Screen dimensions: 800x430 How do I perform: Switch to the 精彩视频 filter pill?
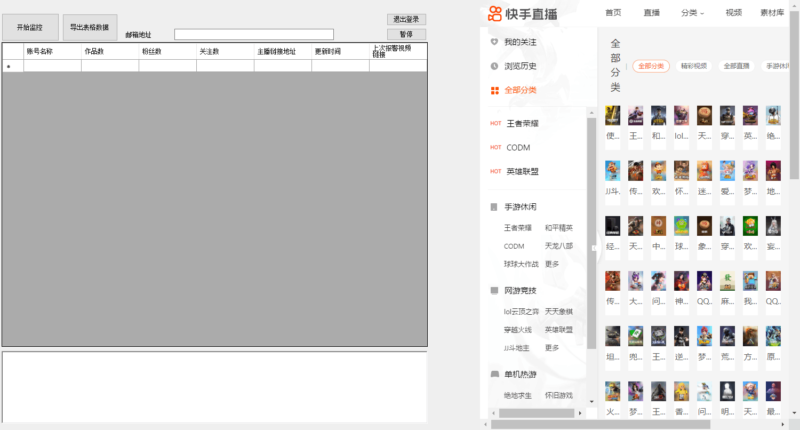click(694, 66)
